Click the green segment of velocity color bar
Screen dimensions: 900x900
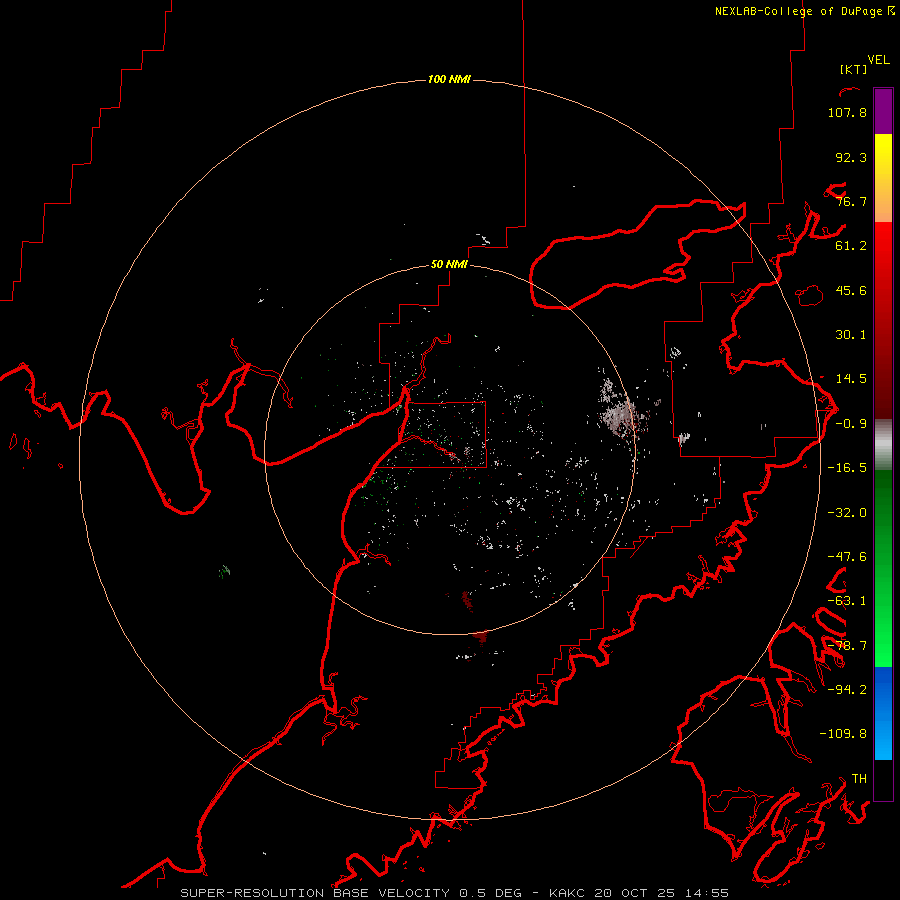[x=883, y=568]
